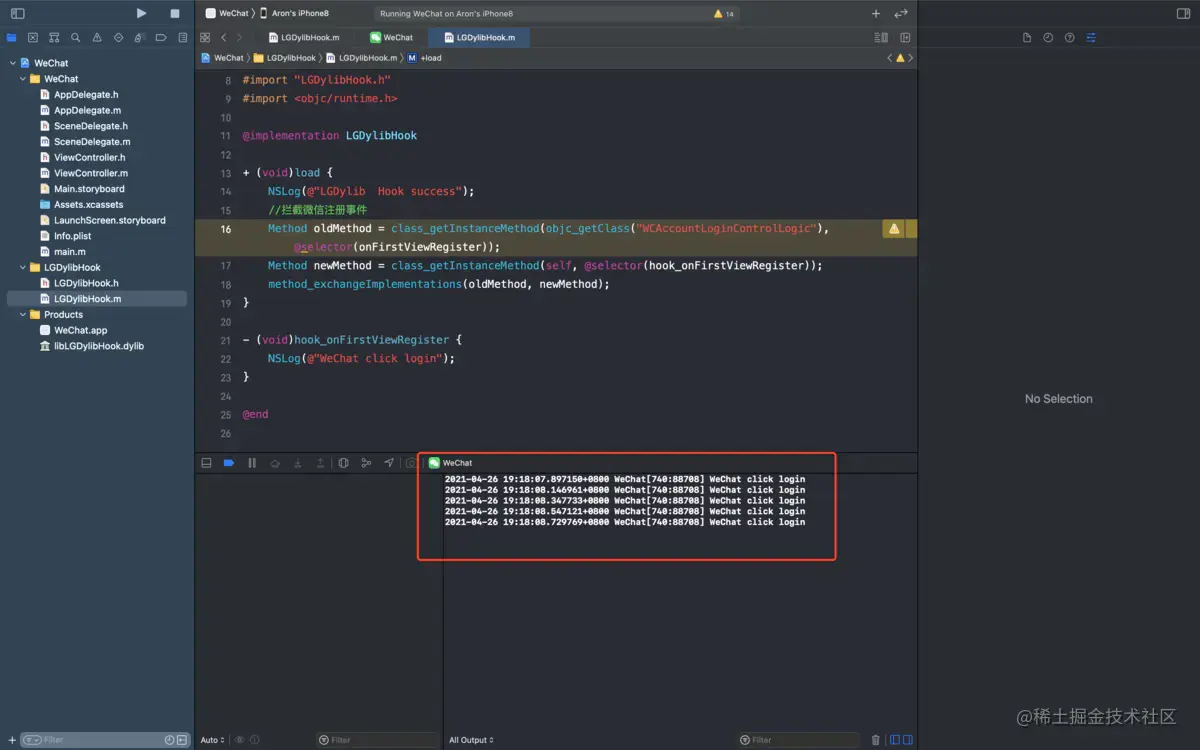Open the Debug navigator
Image resolution: width=1200 pixels, height=750 pixels.
point(140,37)
